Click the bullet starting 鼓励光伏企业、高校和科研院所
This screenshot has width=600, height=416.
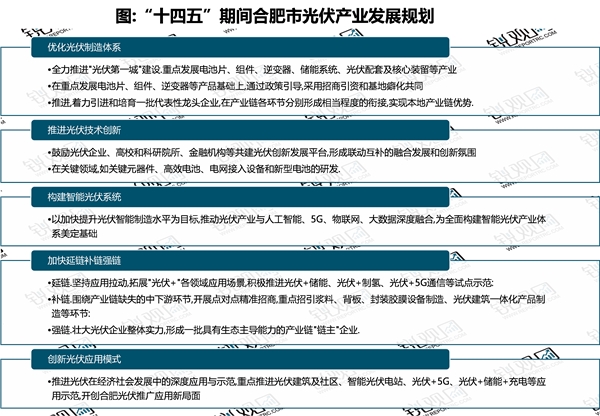click(262, 153)
